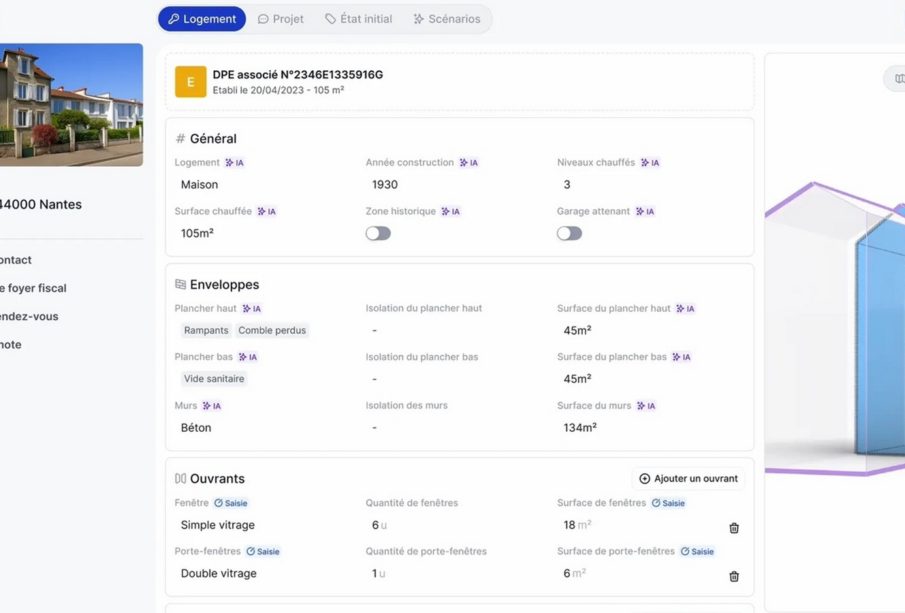Delete the Porte-fenêtres row via trash icon
The width and height of the screenshot is (905, 613).
tap(734, 576)
